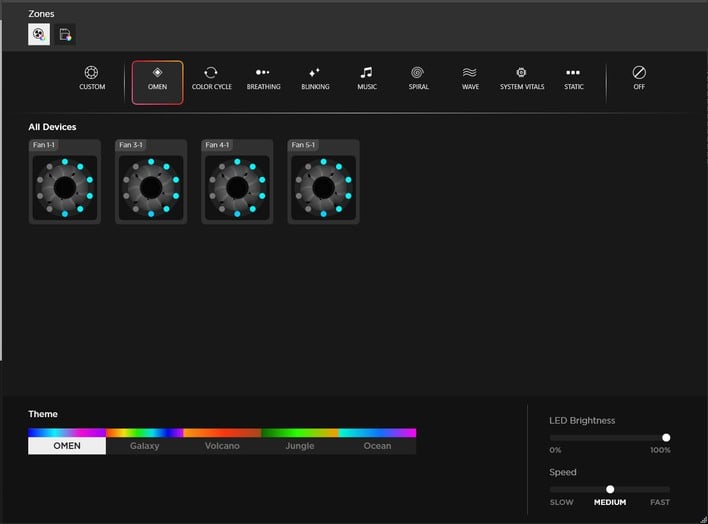The width and height of the screenshot is (708, 524).
Task: Click the Speed slider handle
Action: point(610,489)
